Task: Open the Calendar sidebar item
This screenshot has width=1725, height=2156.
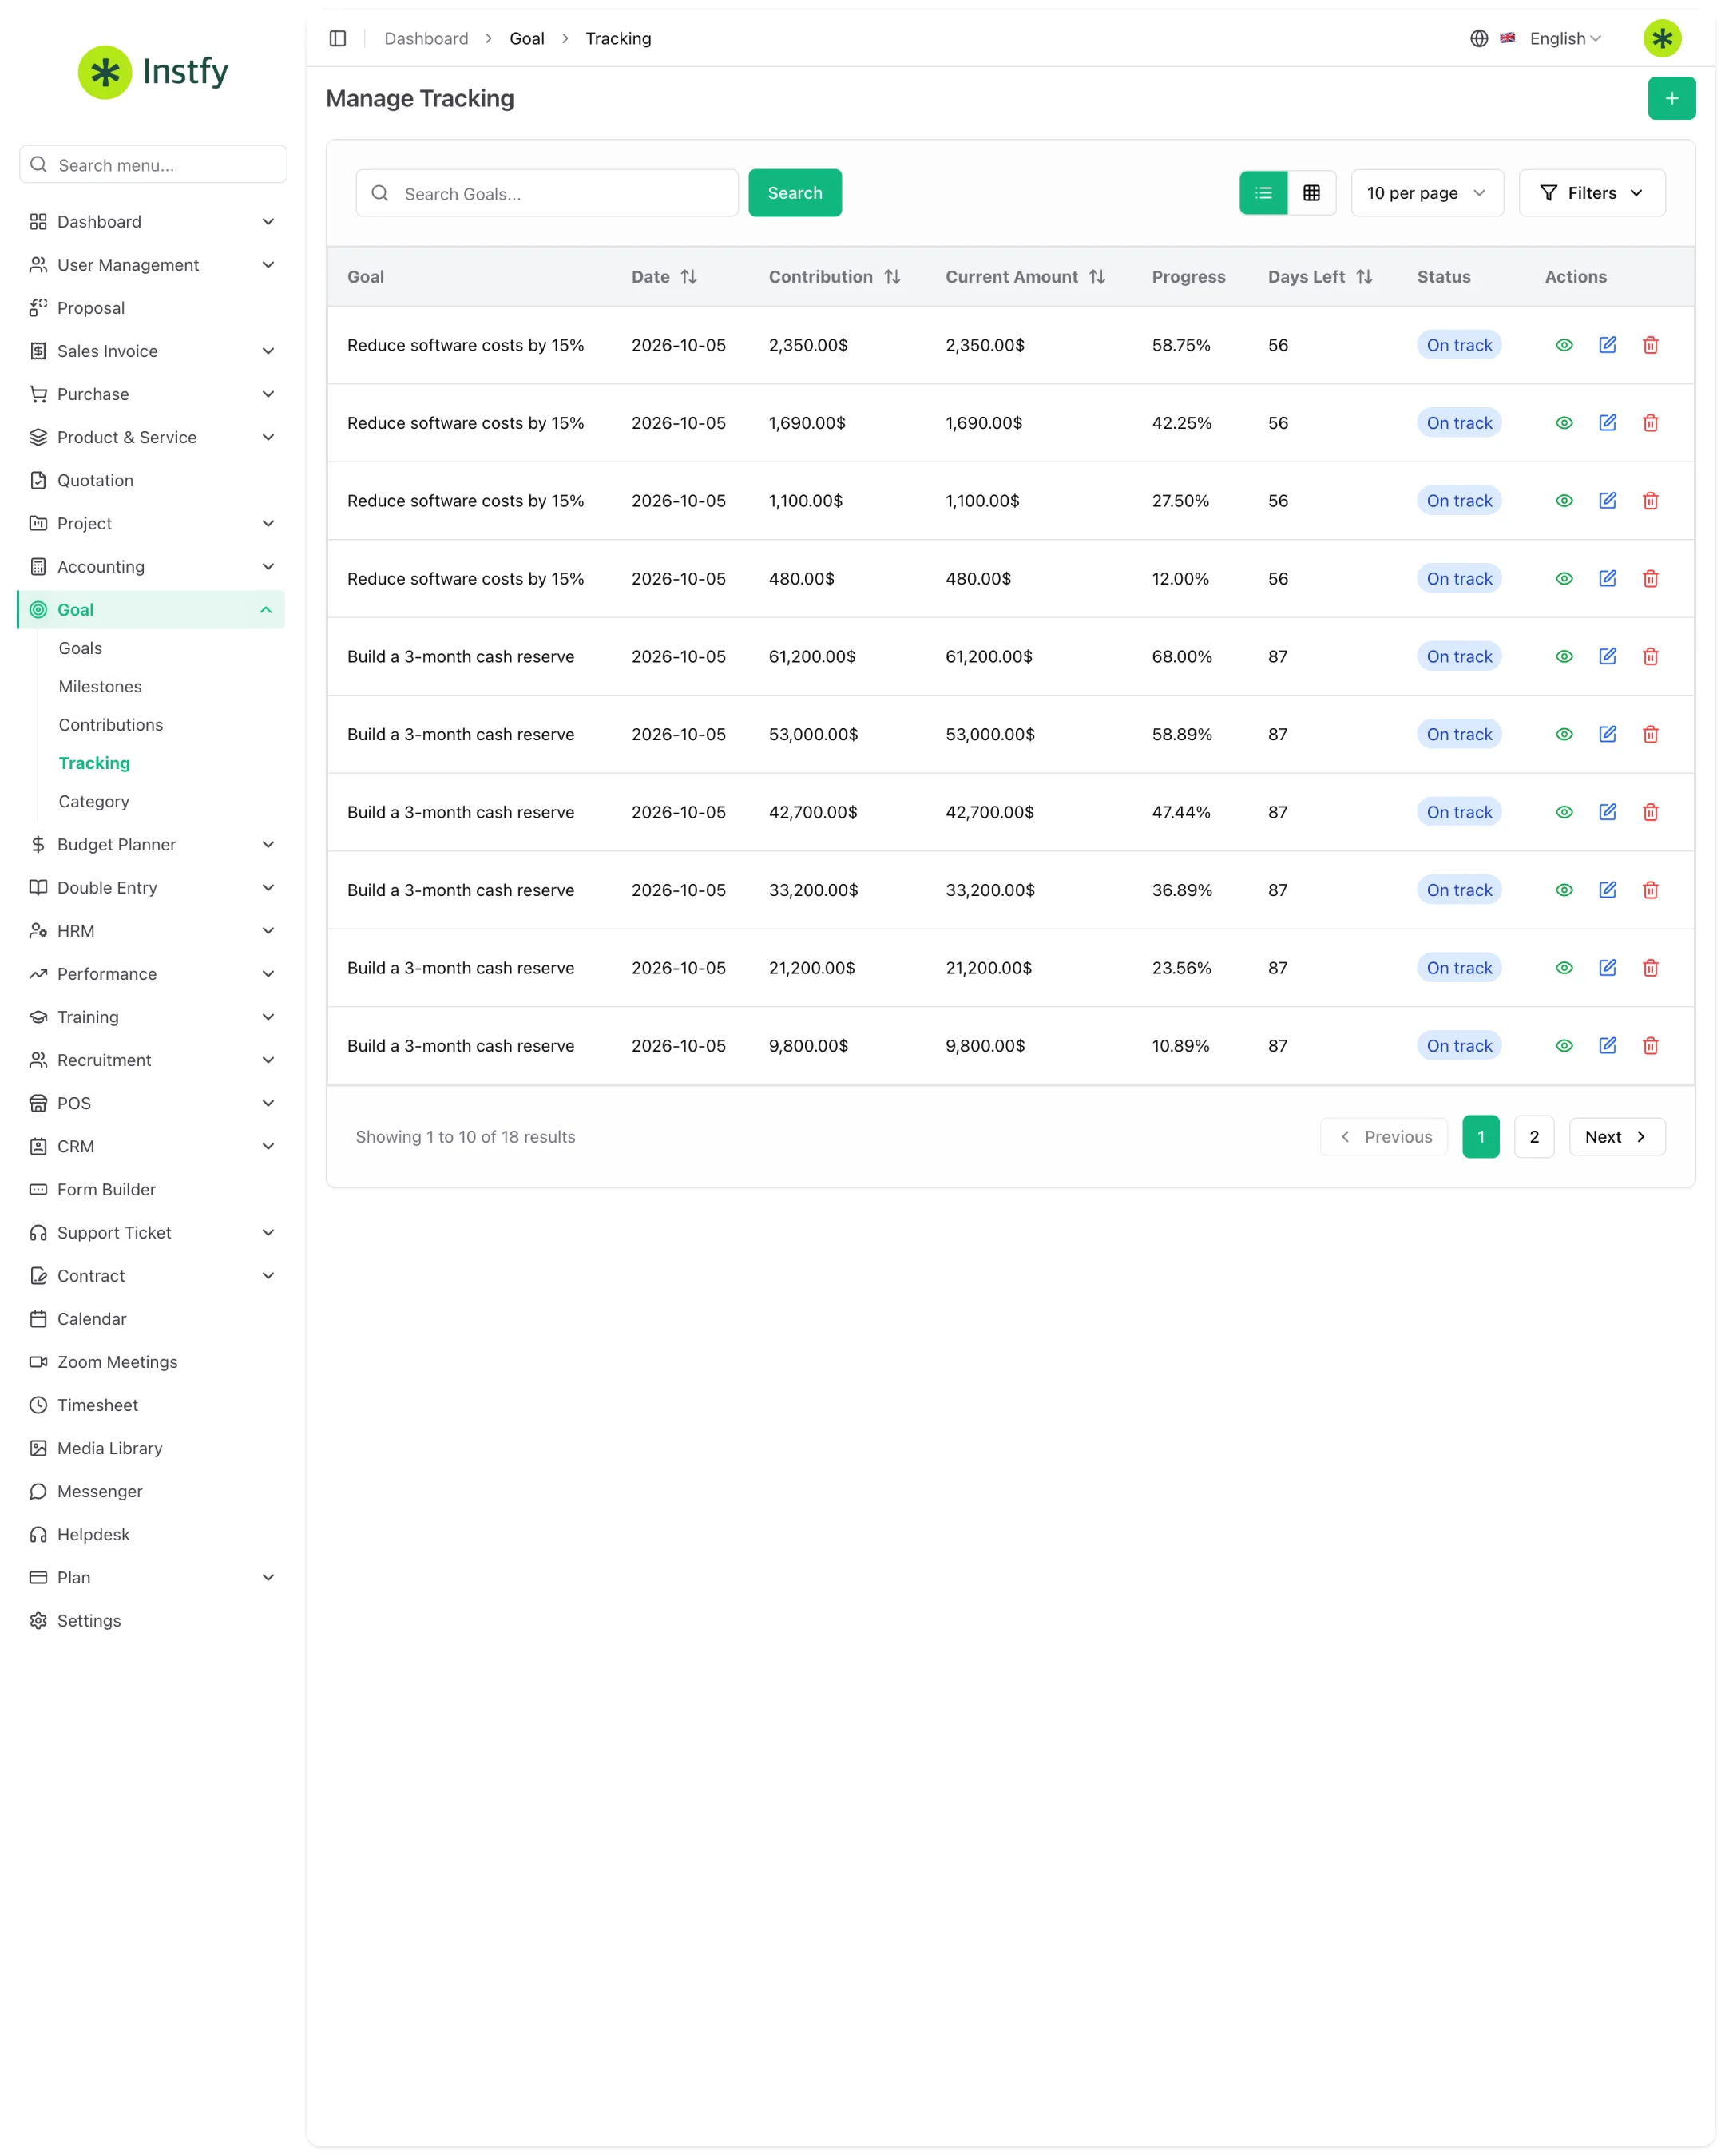Action: [x=152, y=1318]
